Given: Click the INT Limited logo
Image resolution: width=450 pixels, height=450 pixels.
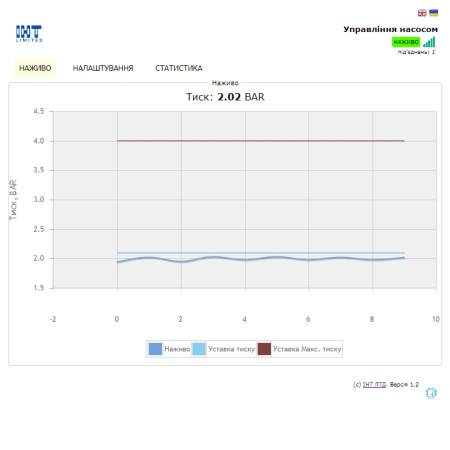Looking at the screenshot, I should [x=29, y=34].
